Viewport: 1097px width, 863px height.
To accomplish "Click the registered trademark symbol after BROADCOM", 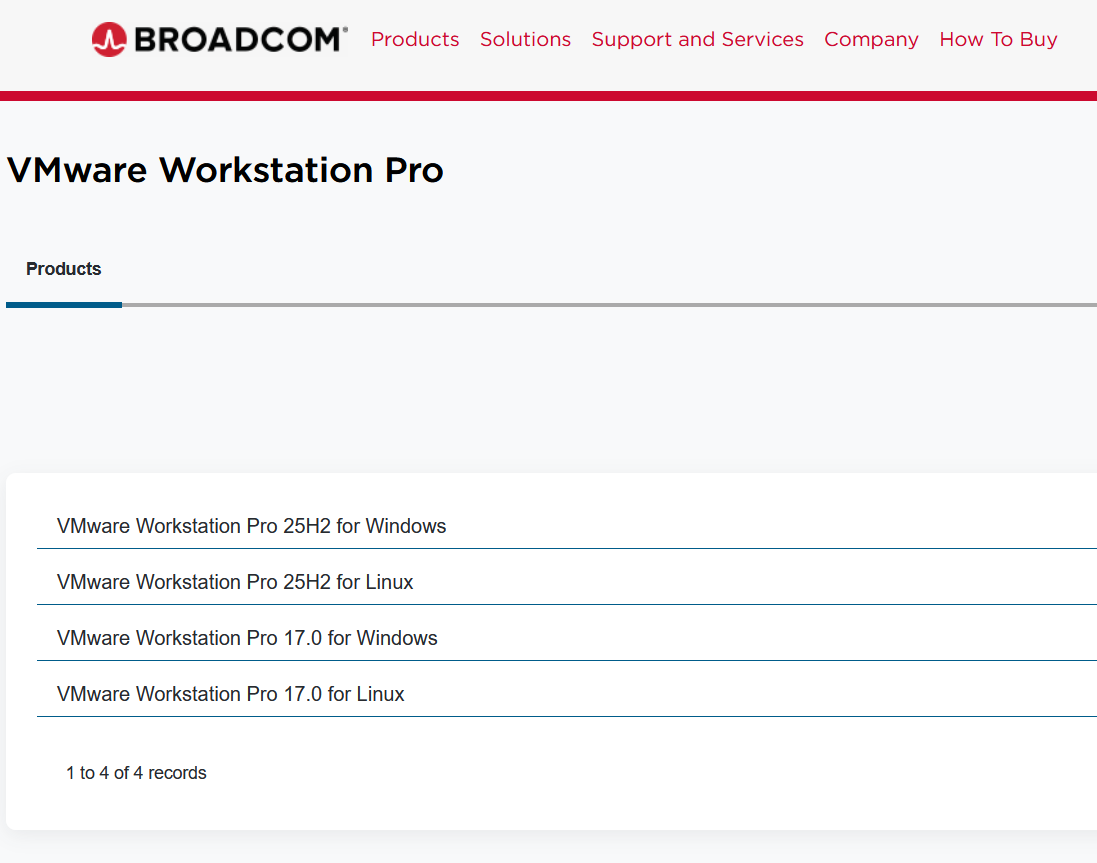I will tap(345, 31).
